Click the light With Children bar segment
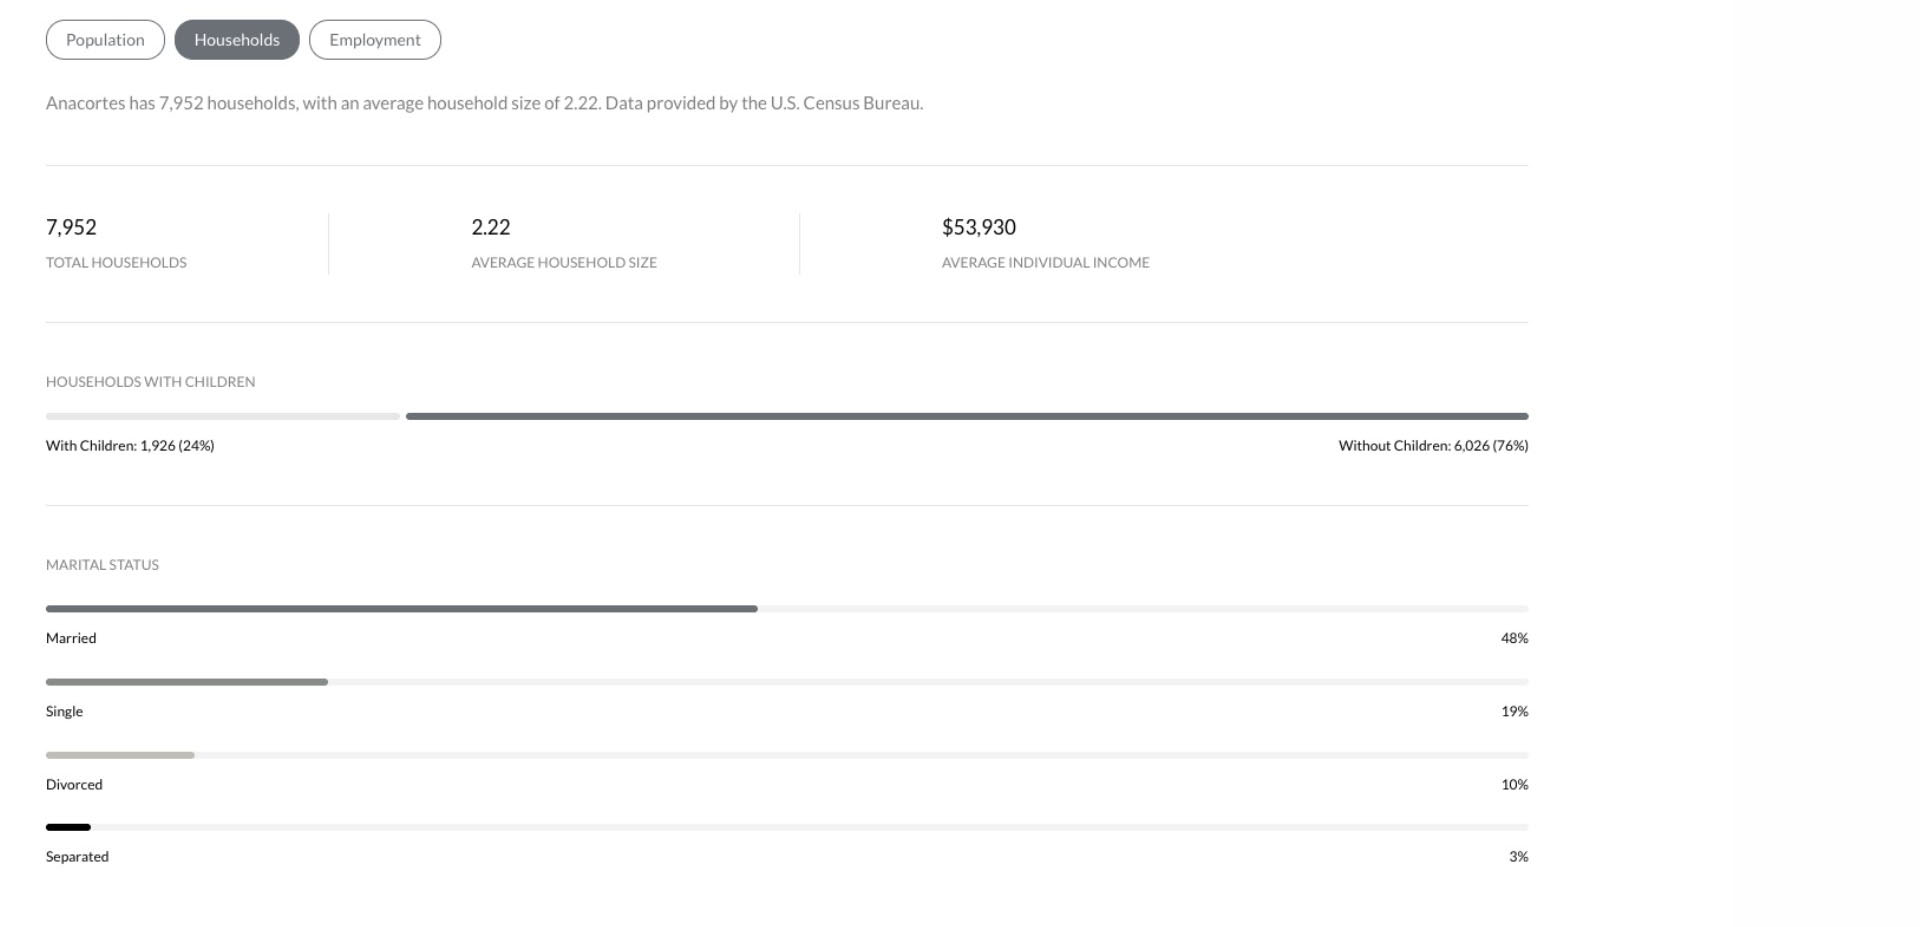1920x927 pixels. click(x=222, y=416)
